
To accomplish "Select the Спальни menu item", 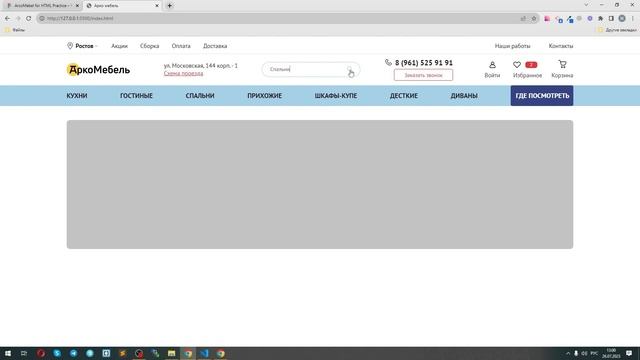I will (x=200, y=96).
